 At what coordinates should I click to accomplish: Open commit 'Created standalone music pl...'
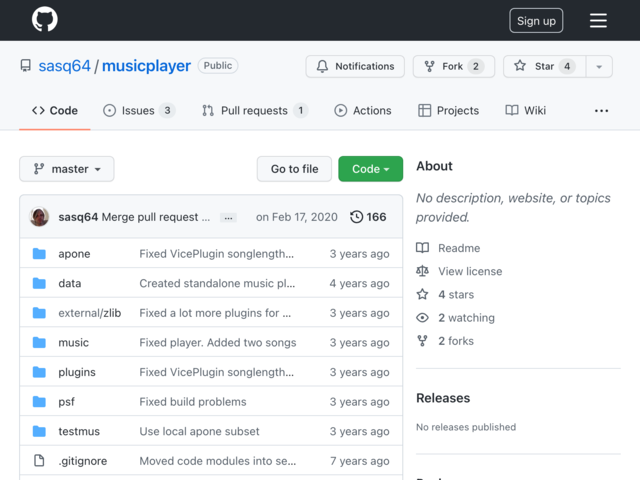click(x=217, y=283)
